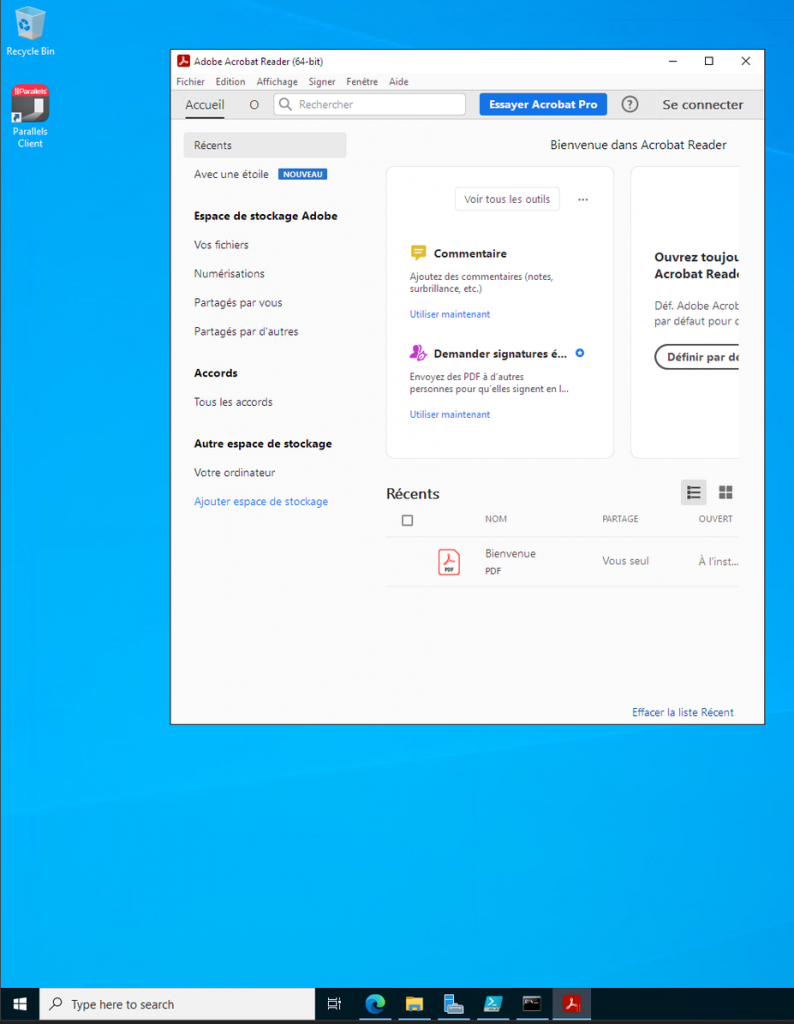794x1024 pixels.
Task: Open the Affichage menu
Action: point(277,82)
